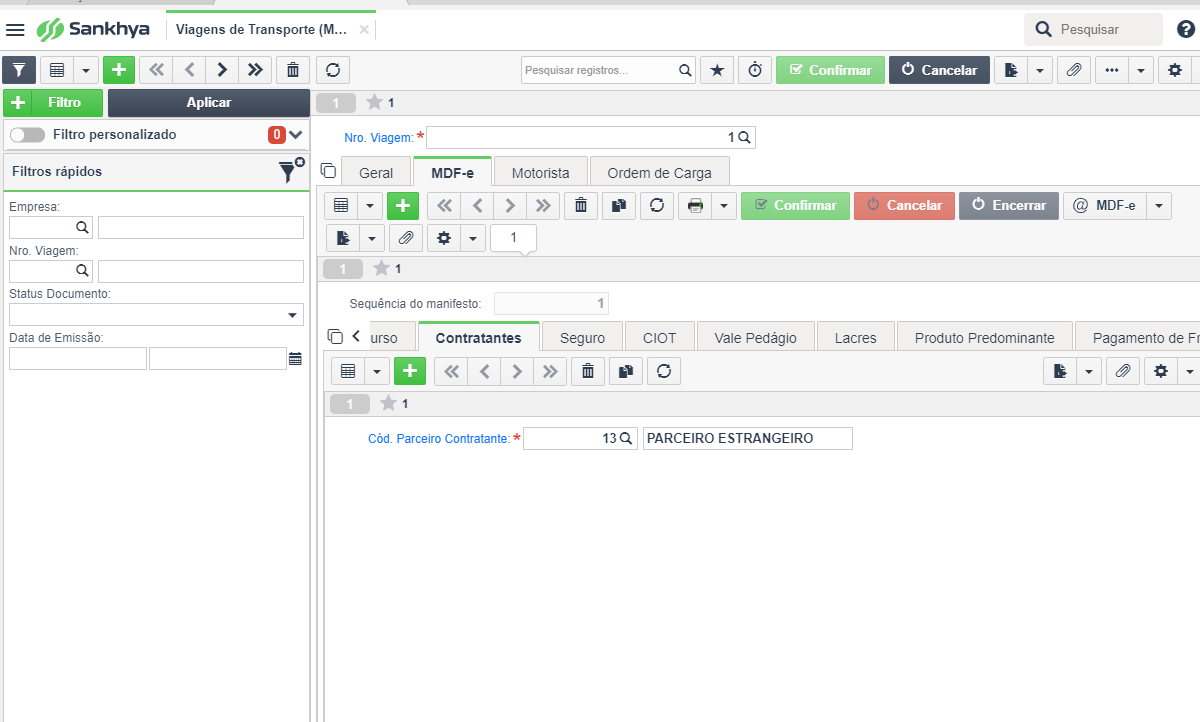
Task: Expand the custom filter count chevron
Action: tap(296, 134)
